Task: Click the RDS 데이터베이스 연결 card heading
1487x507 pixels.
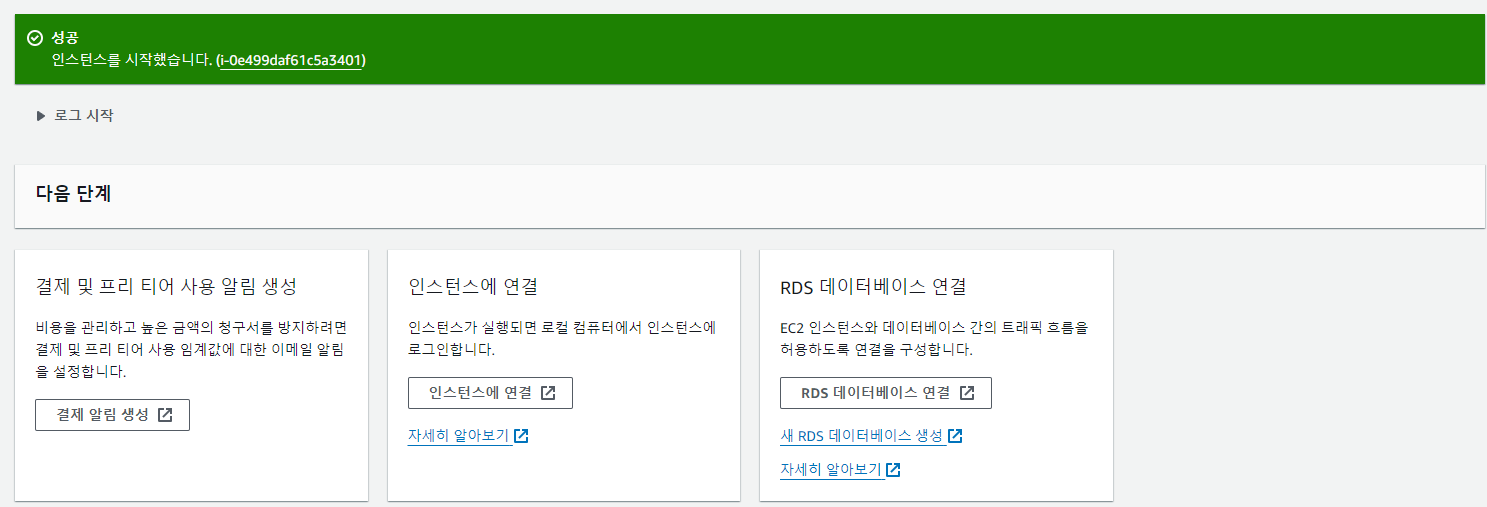Action: 873,287
